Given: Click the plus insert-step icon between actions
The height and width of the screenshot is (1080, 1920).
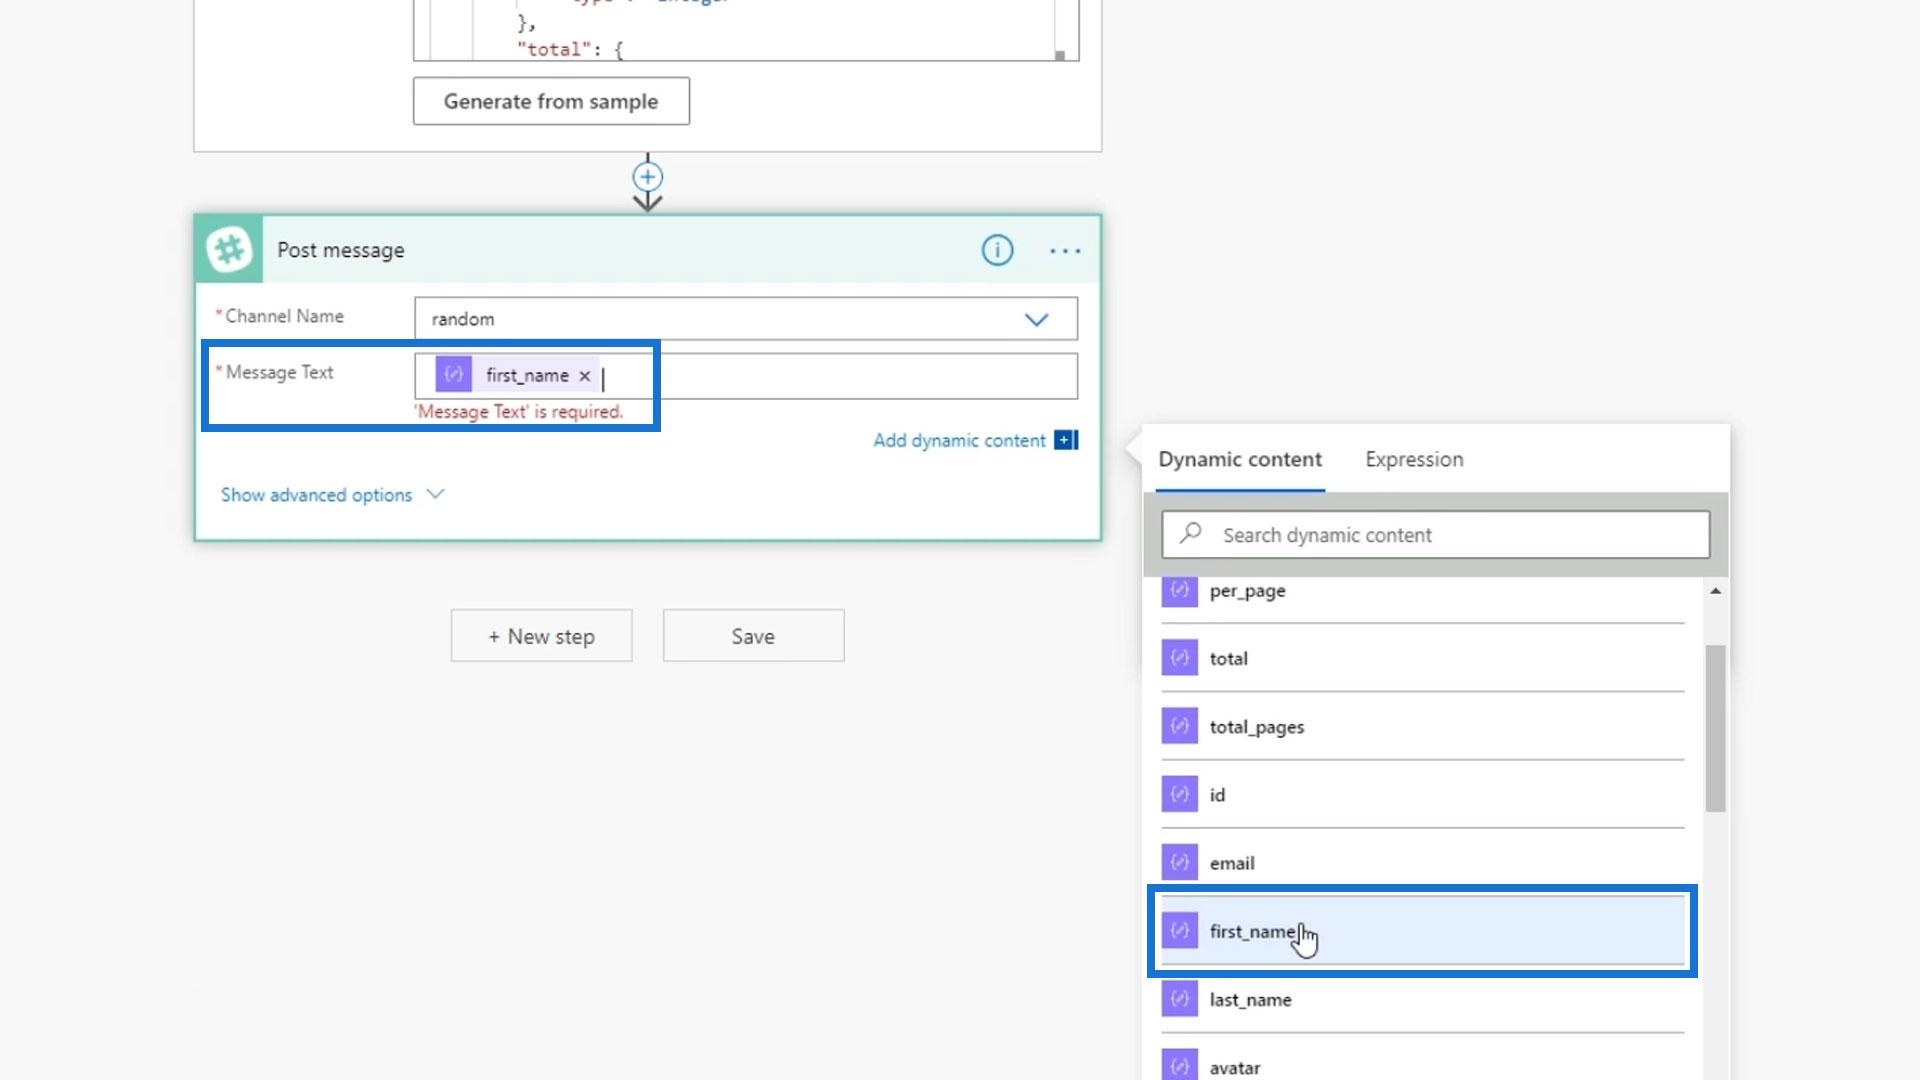Looking at the screenshot, I should pyautogui.click(x=647, y=177).
